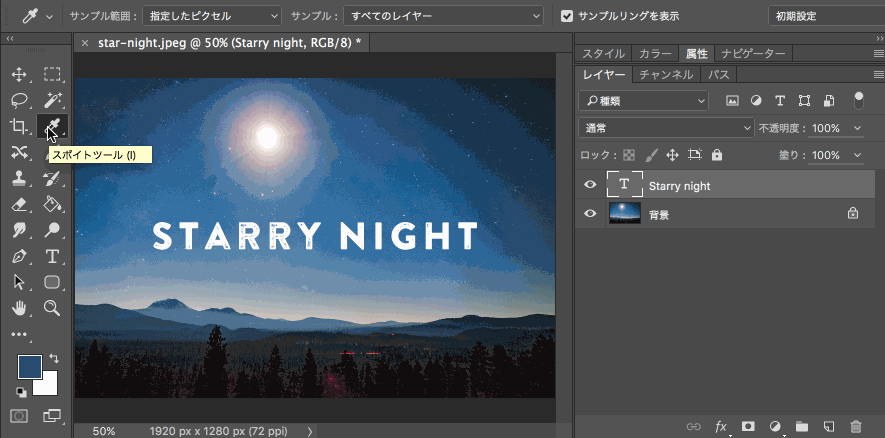Open blend mode 通常 dropdown

[x=666, y=128]
